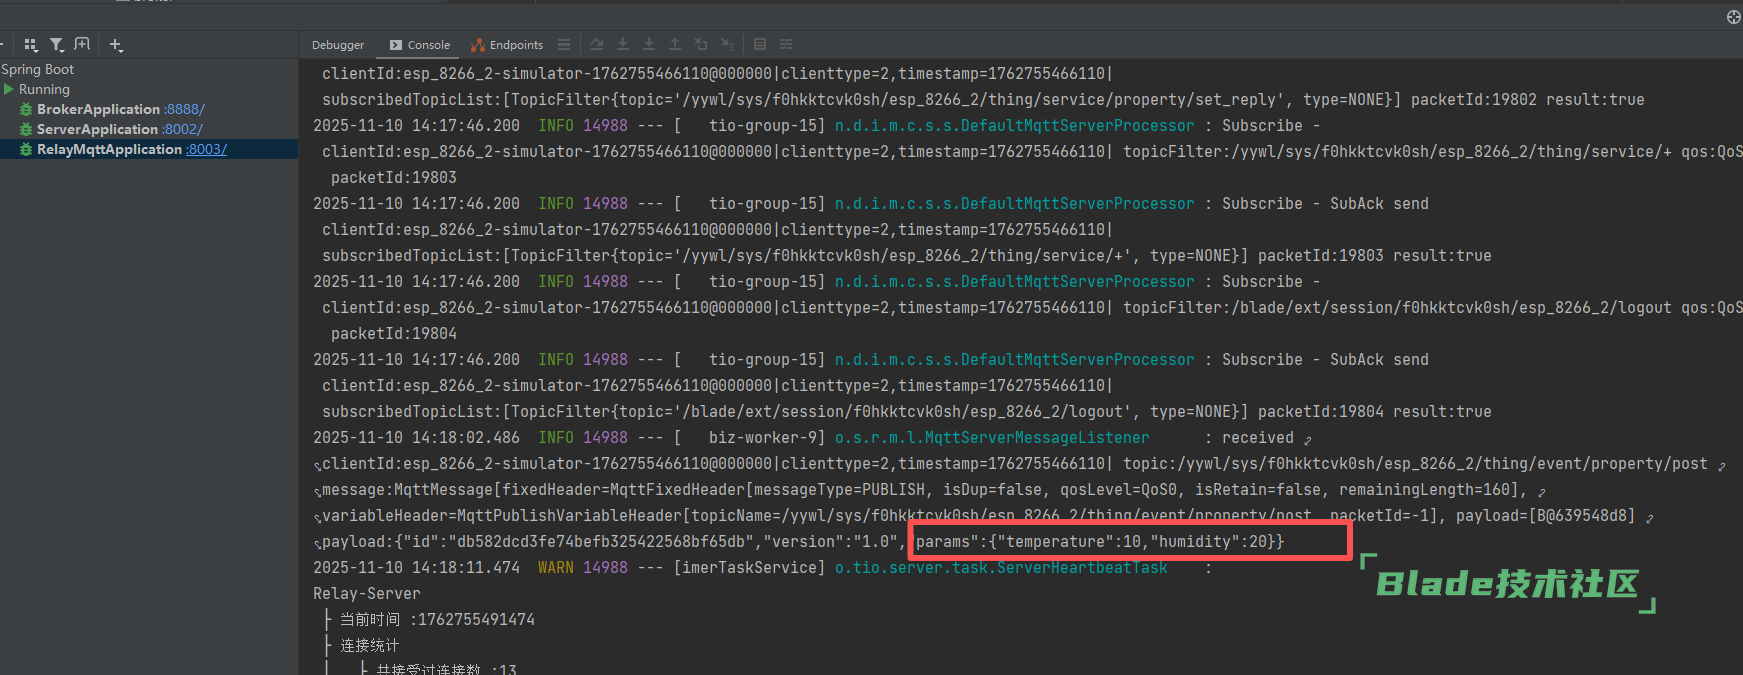Click the Run to Cursor icon
1743x675 pixels.
(727, 45)
